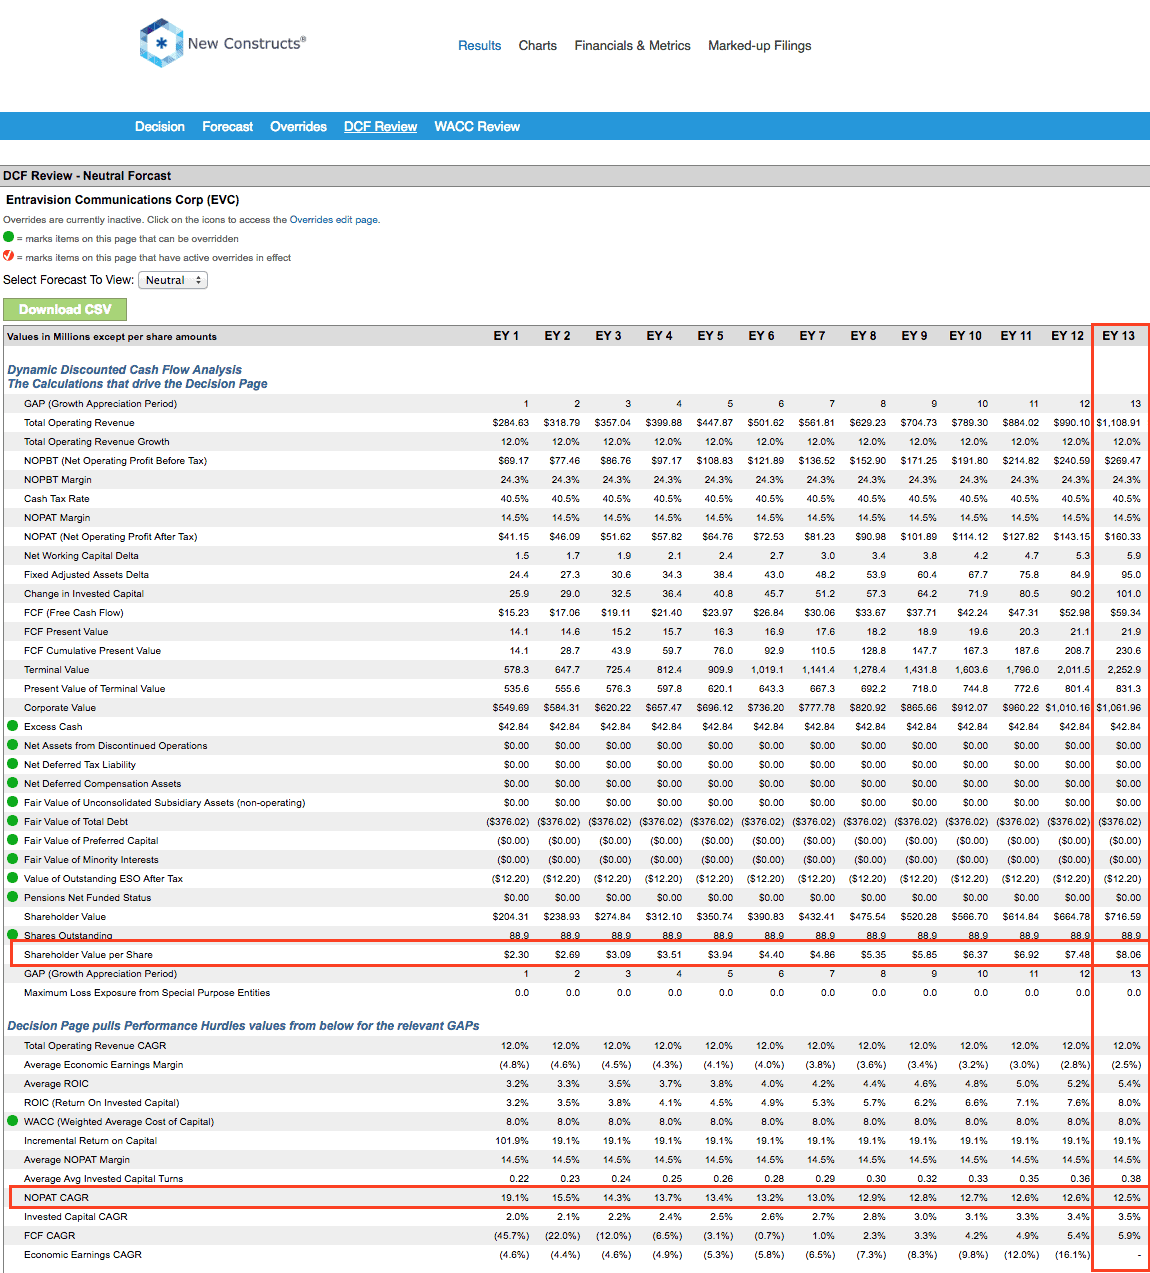Switch to the Forecast tab
Screen dimensions: 1150x1273
228,127
